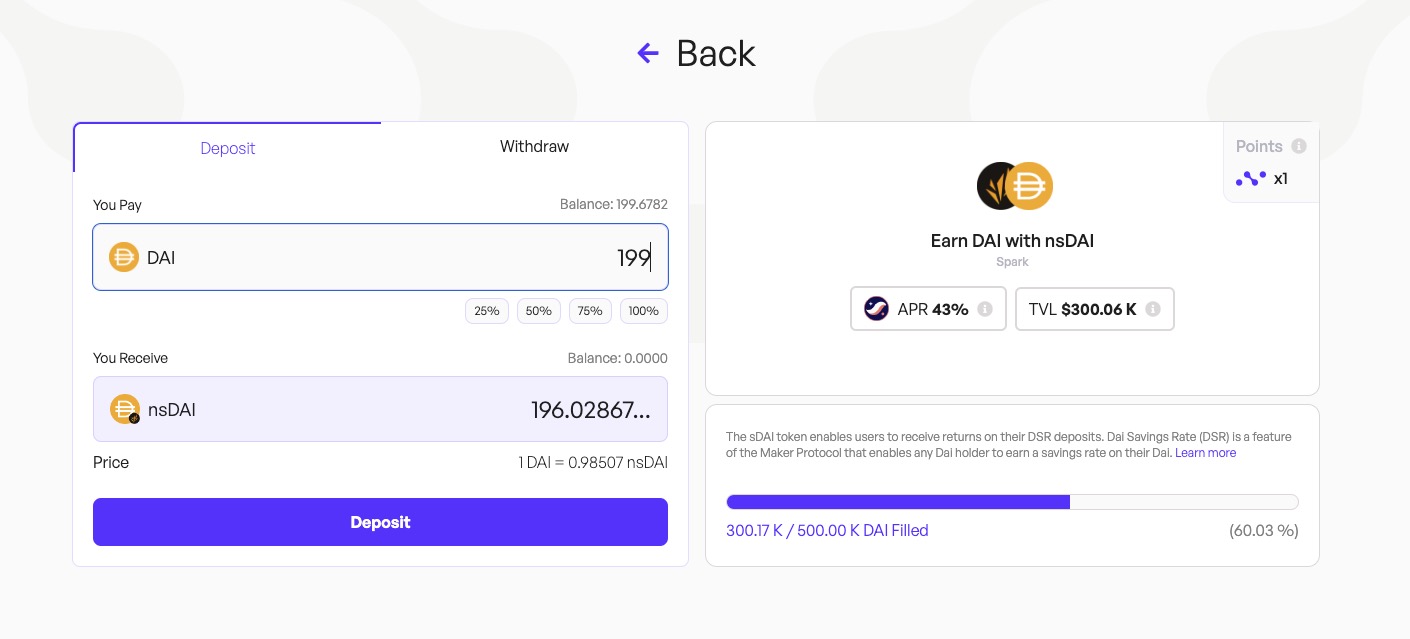This screenshot has height=639, width=1410.
Task: Choose the 25% amount preset
Action: point(487,311)
